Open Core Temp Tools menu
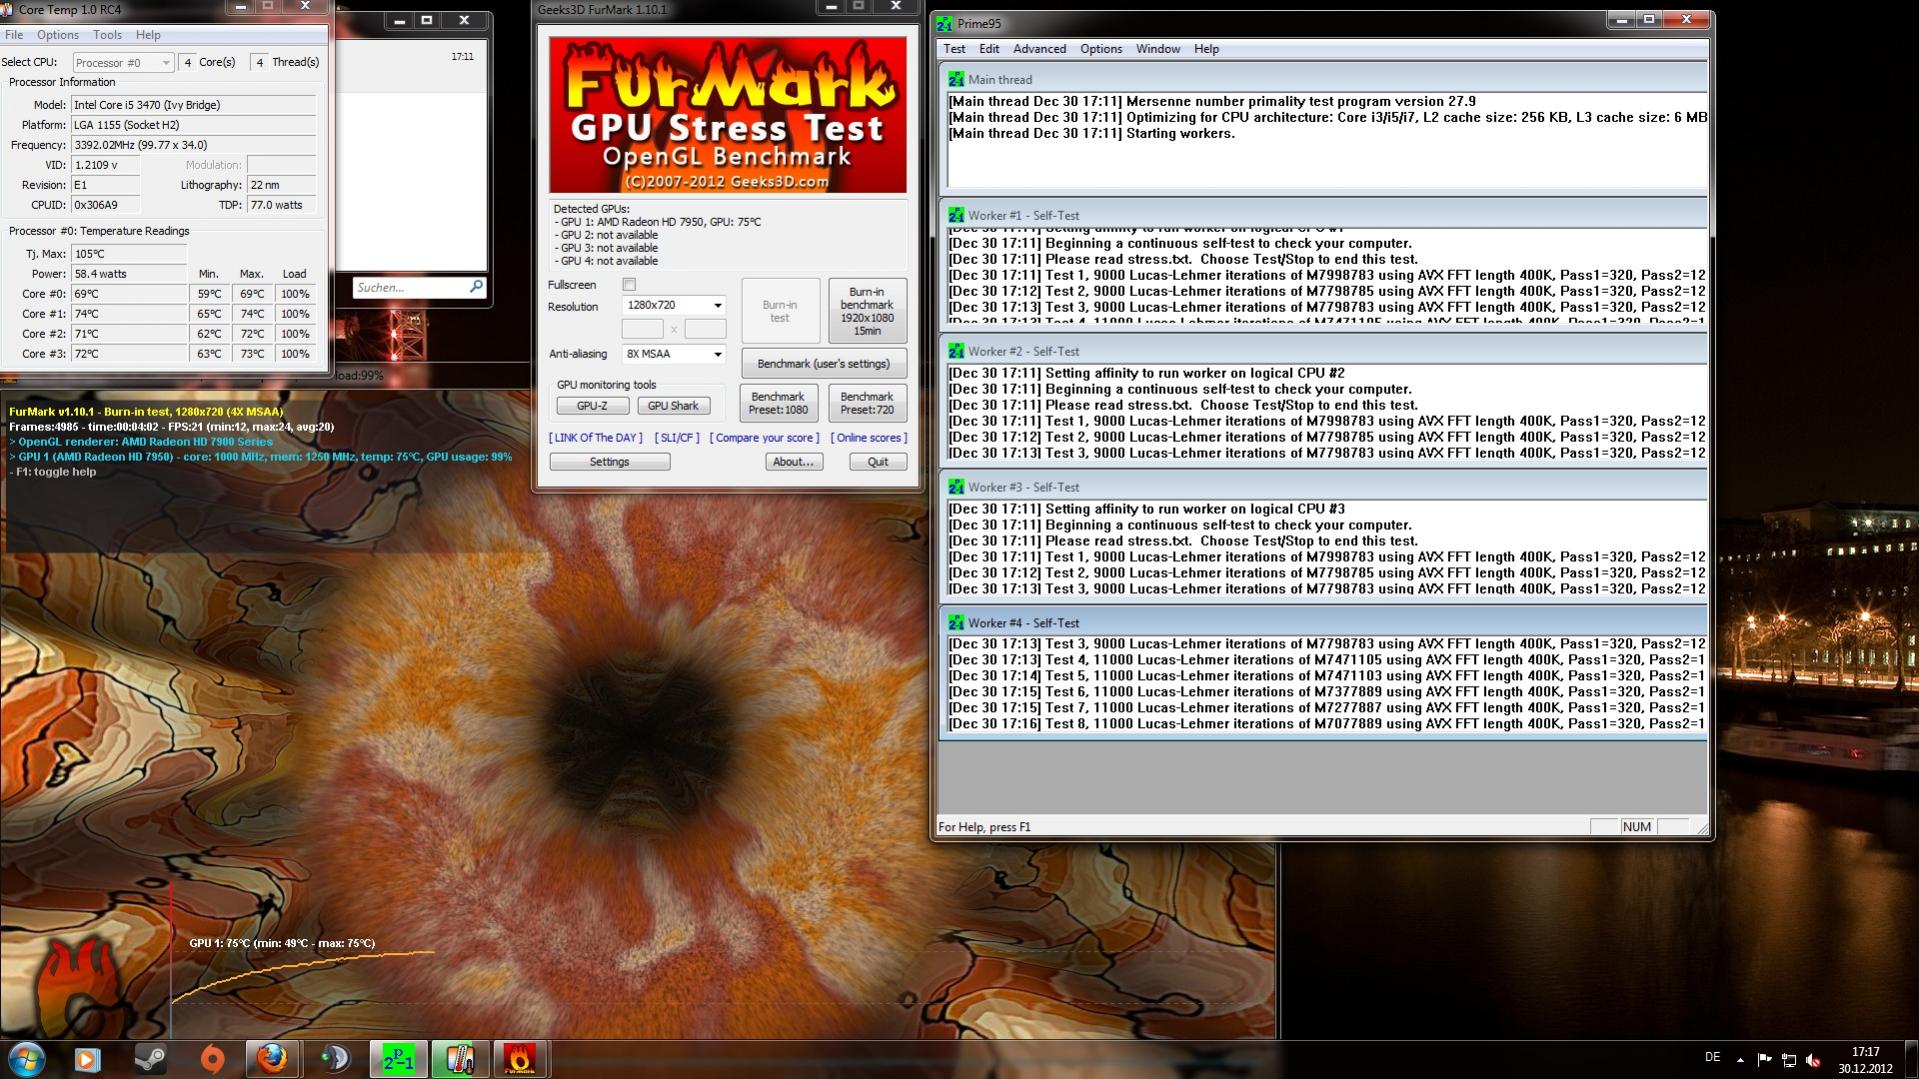The height and width of the screenshot is (1079, 1919). 107,35
